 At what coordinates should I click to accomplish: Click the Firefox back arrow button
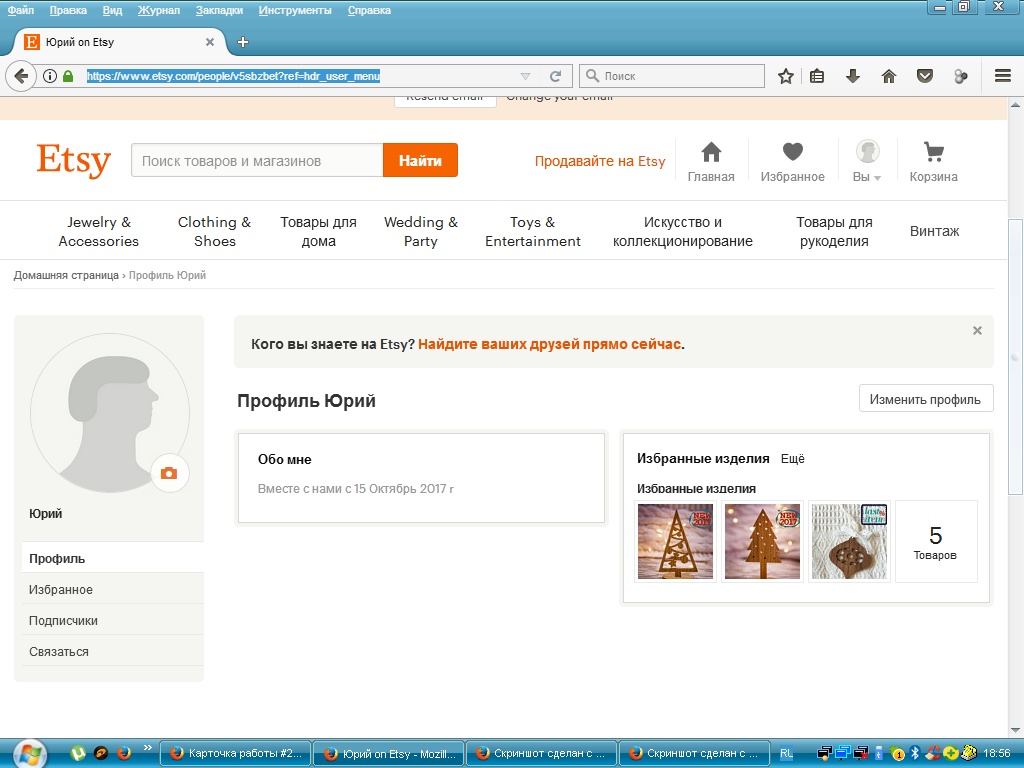[x=21, y=76]
